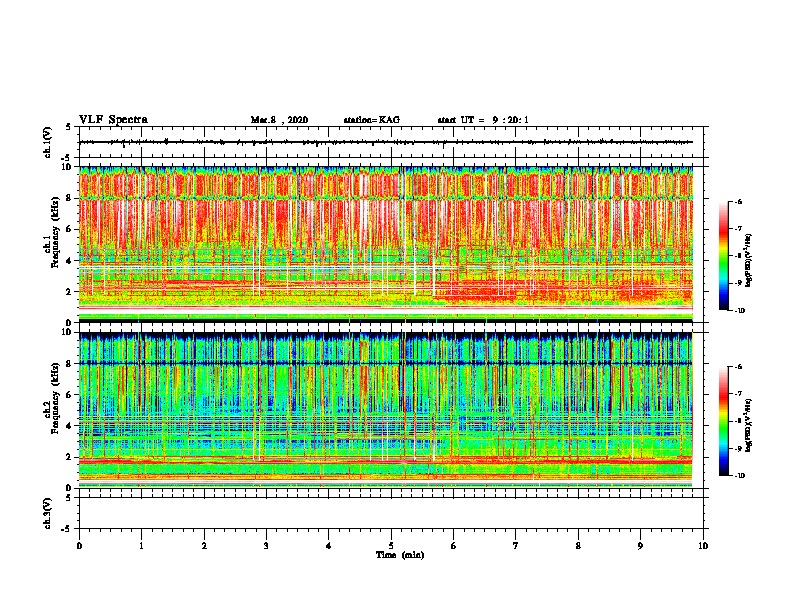
Task: Click the ch.1 frequency tick label "6"
Action: [69, 229]
